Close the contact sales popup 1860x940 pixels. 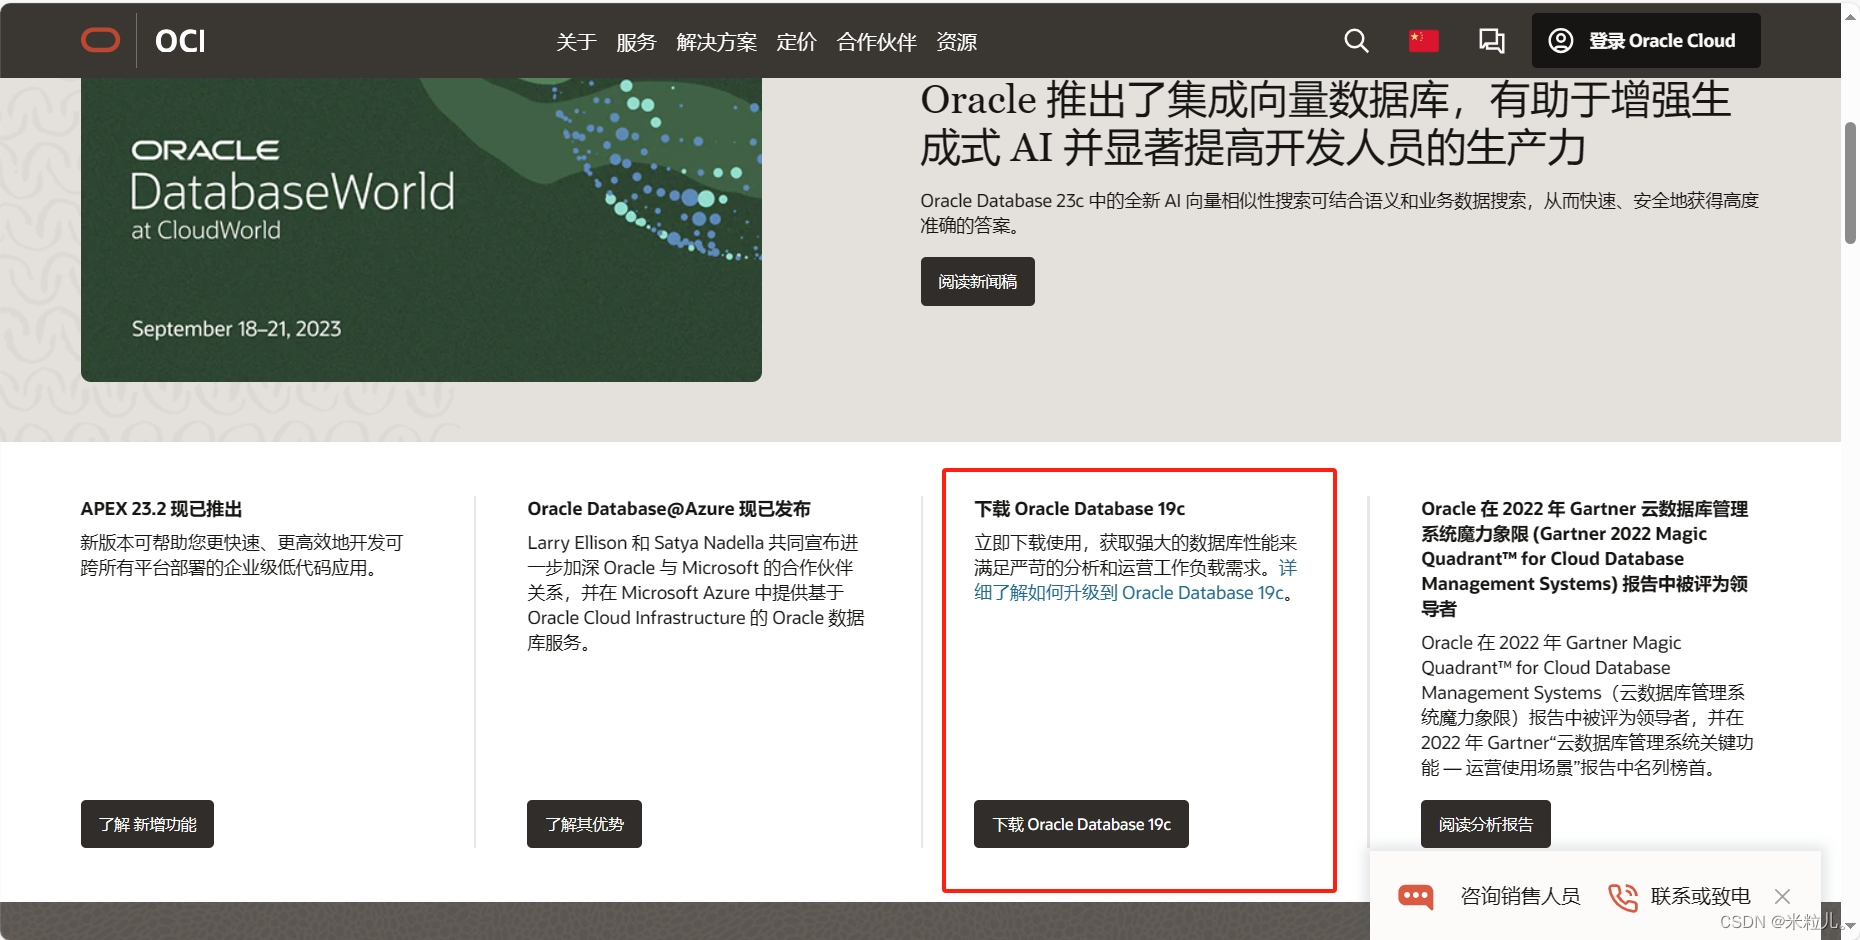(x=1782, y=896)
